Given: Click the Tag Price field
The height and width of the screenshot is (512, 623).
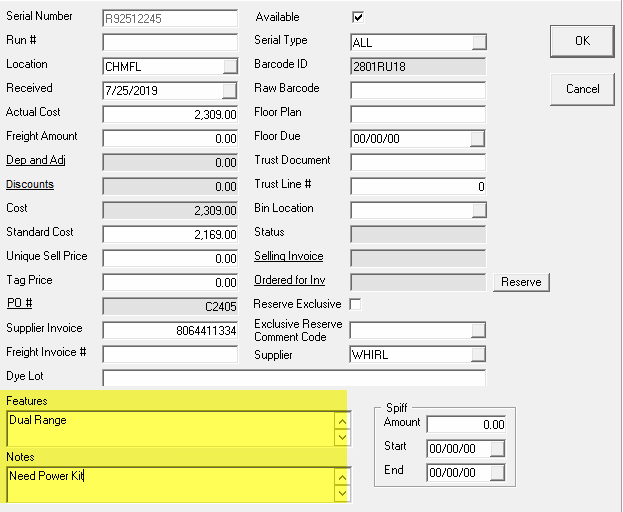Looking at the screenshot, I should [x=170, y=282].
